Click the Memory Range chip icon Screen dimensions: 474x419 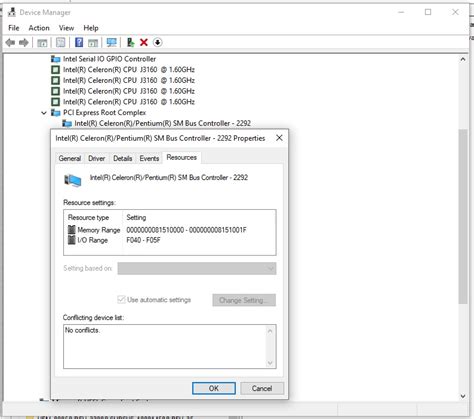pyautogui.click(x=72, y=229)
